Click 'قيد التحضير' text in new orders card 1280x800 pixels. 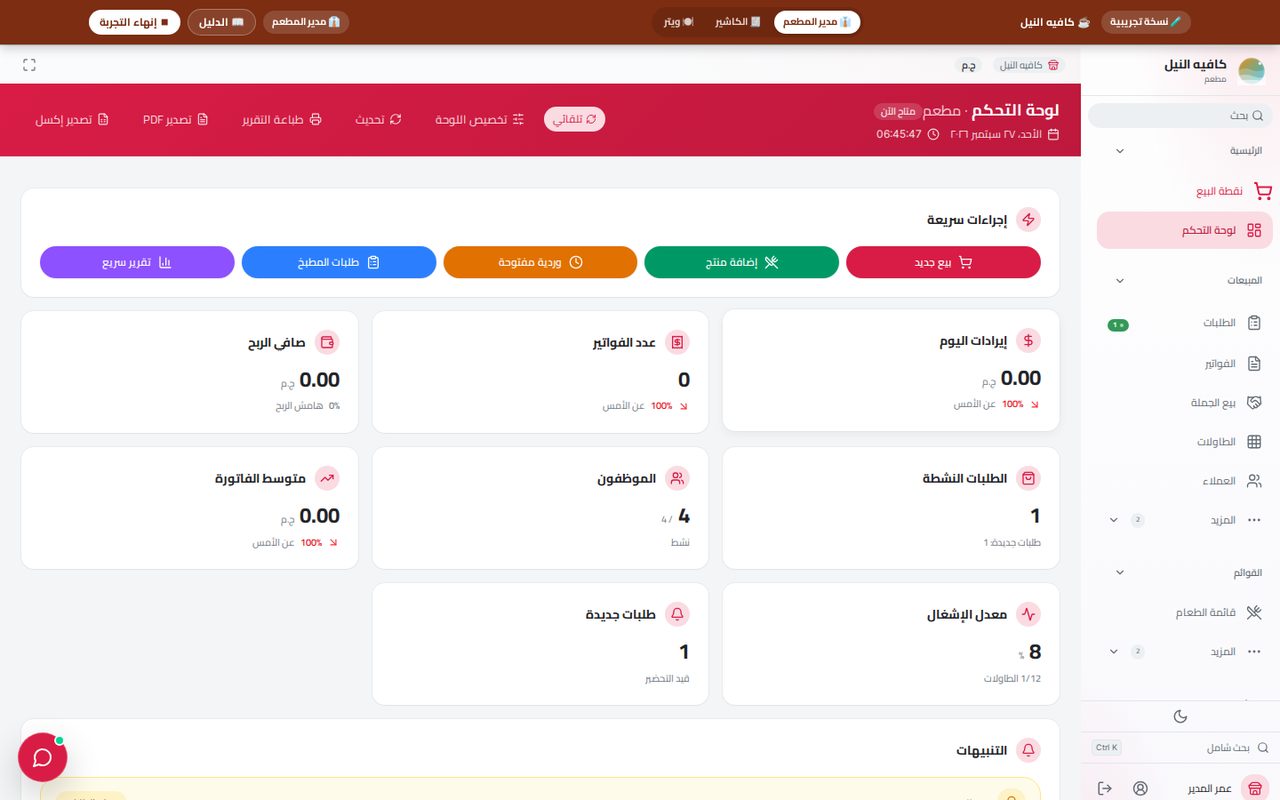[x=667, y=679]
